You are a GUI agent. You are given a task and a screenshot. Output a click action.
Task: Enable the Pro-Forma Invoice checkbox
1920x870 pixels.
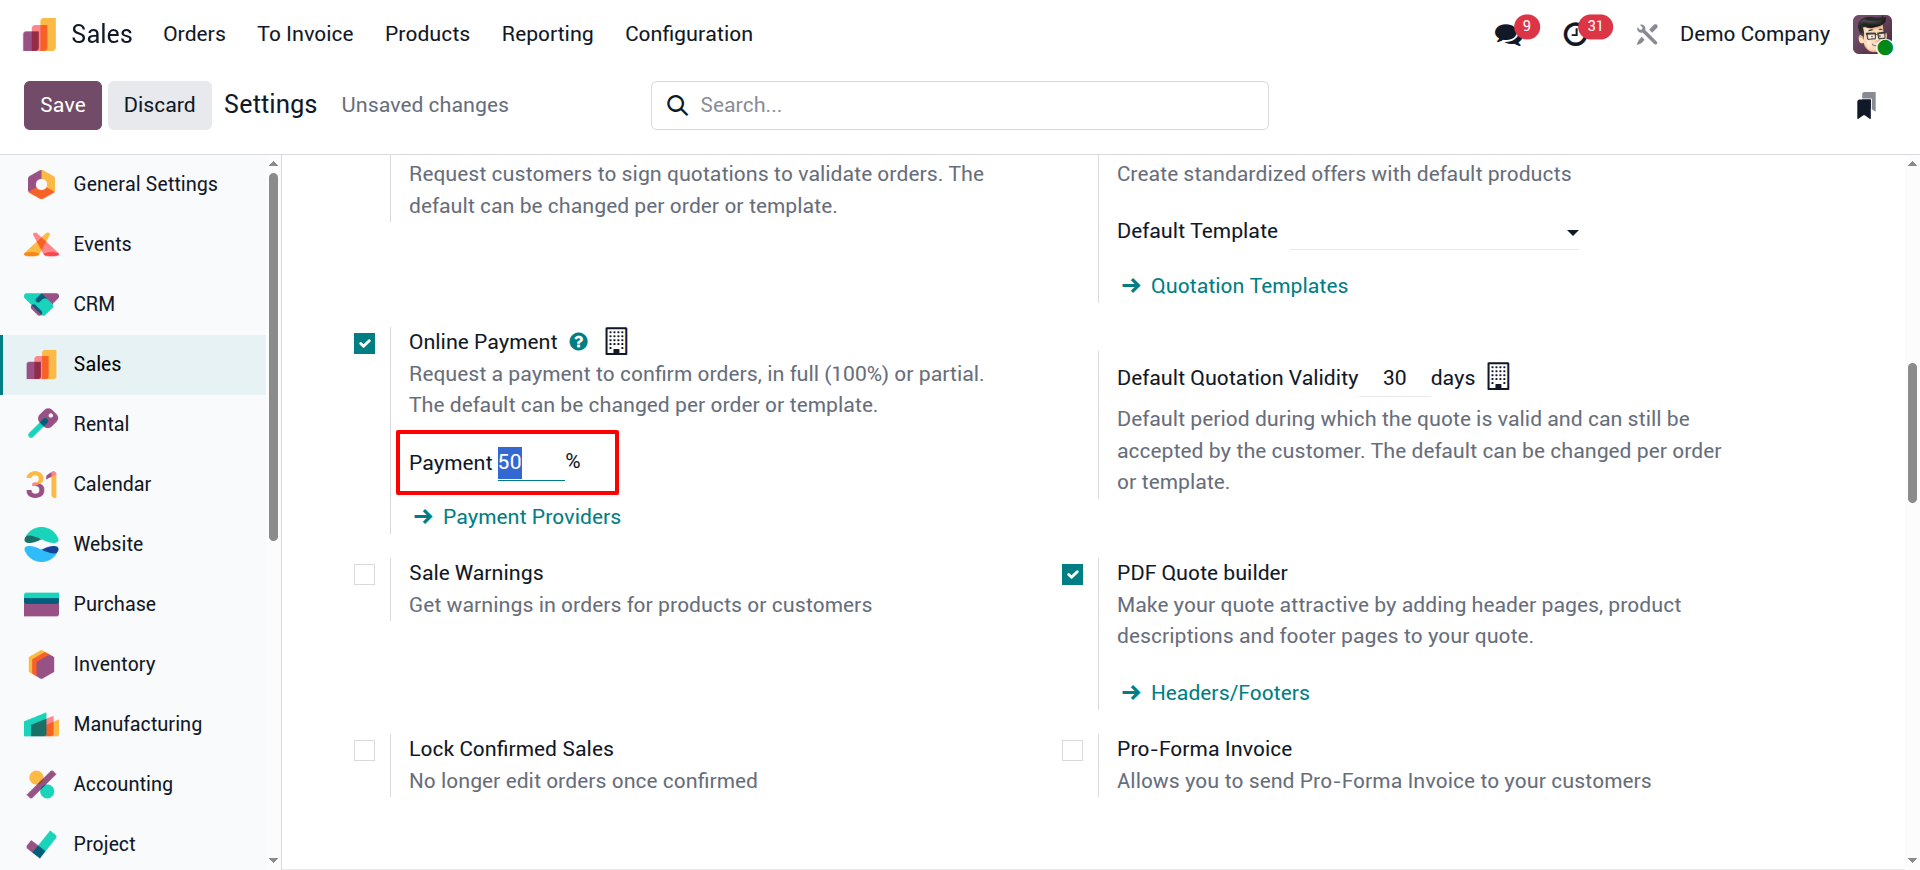coord(1073,751)
